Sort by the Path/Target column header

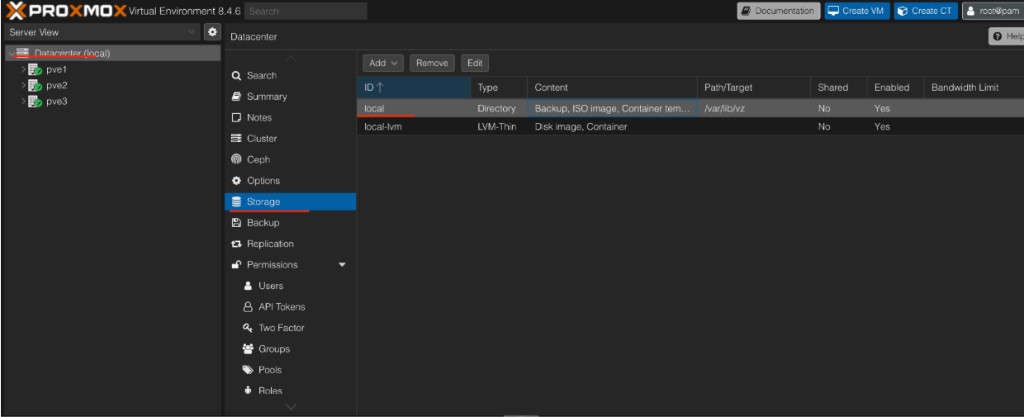(754, 87)
